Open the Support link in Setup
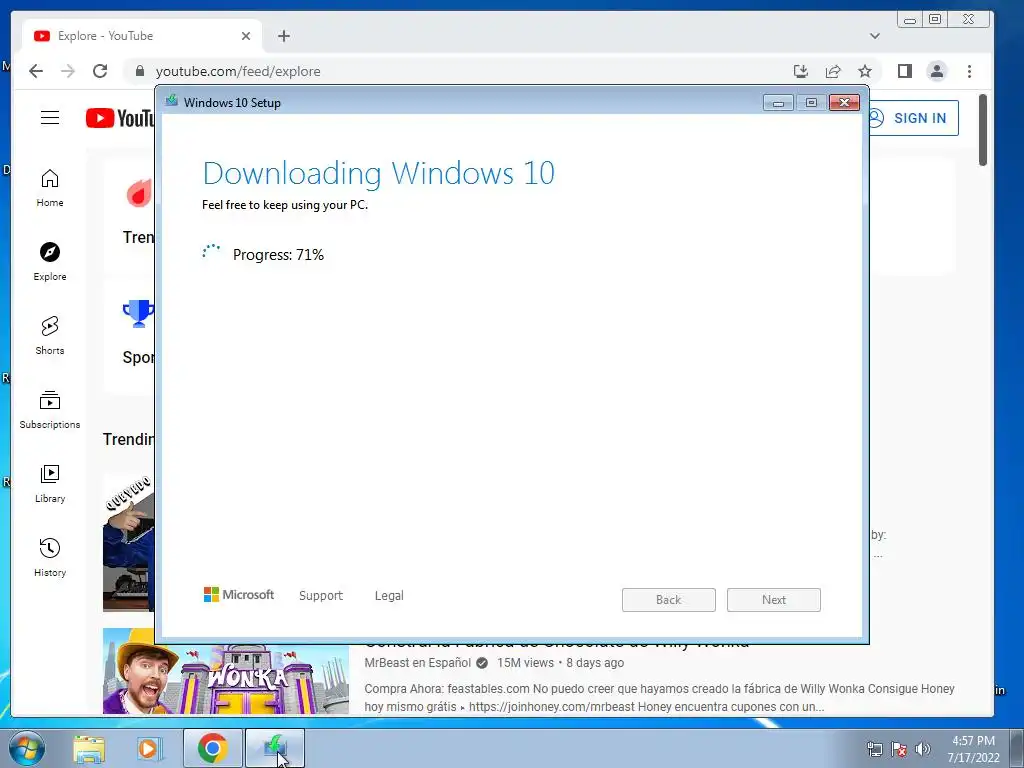 click(x=321, y=596)
